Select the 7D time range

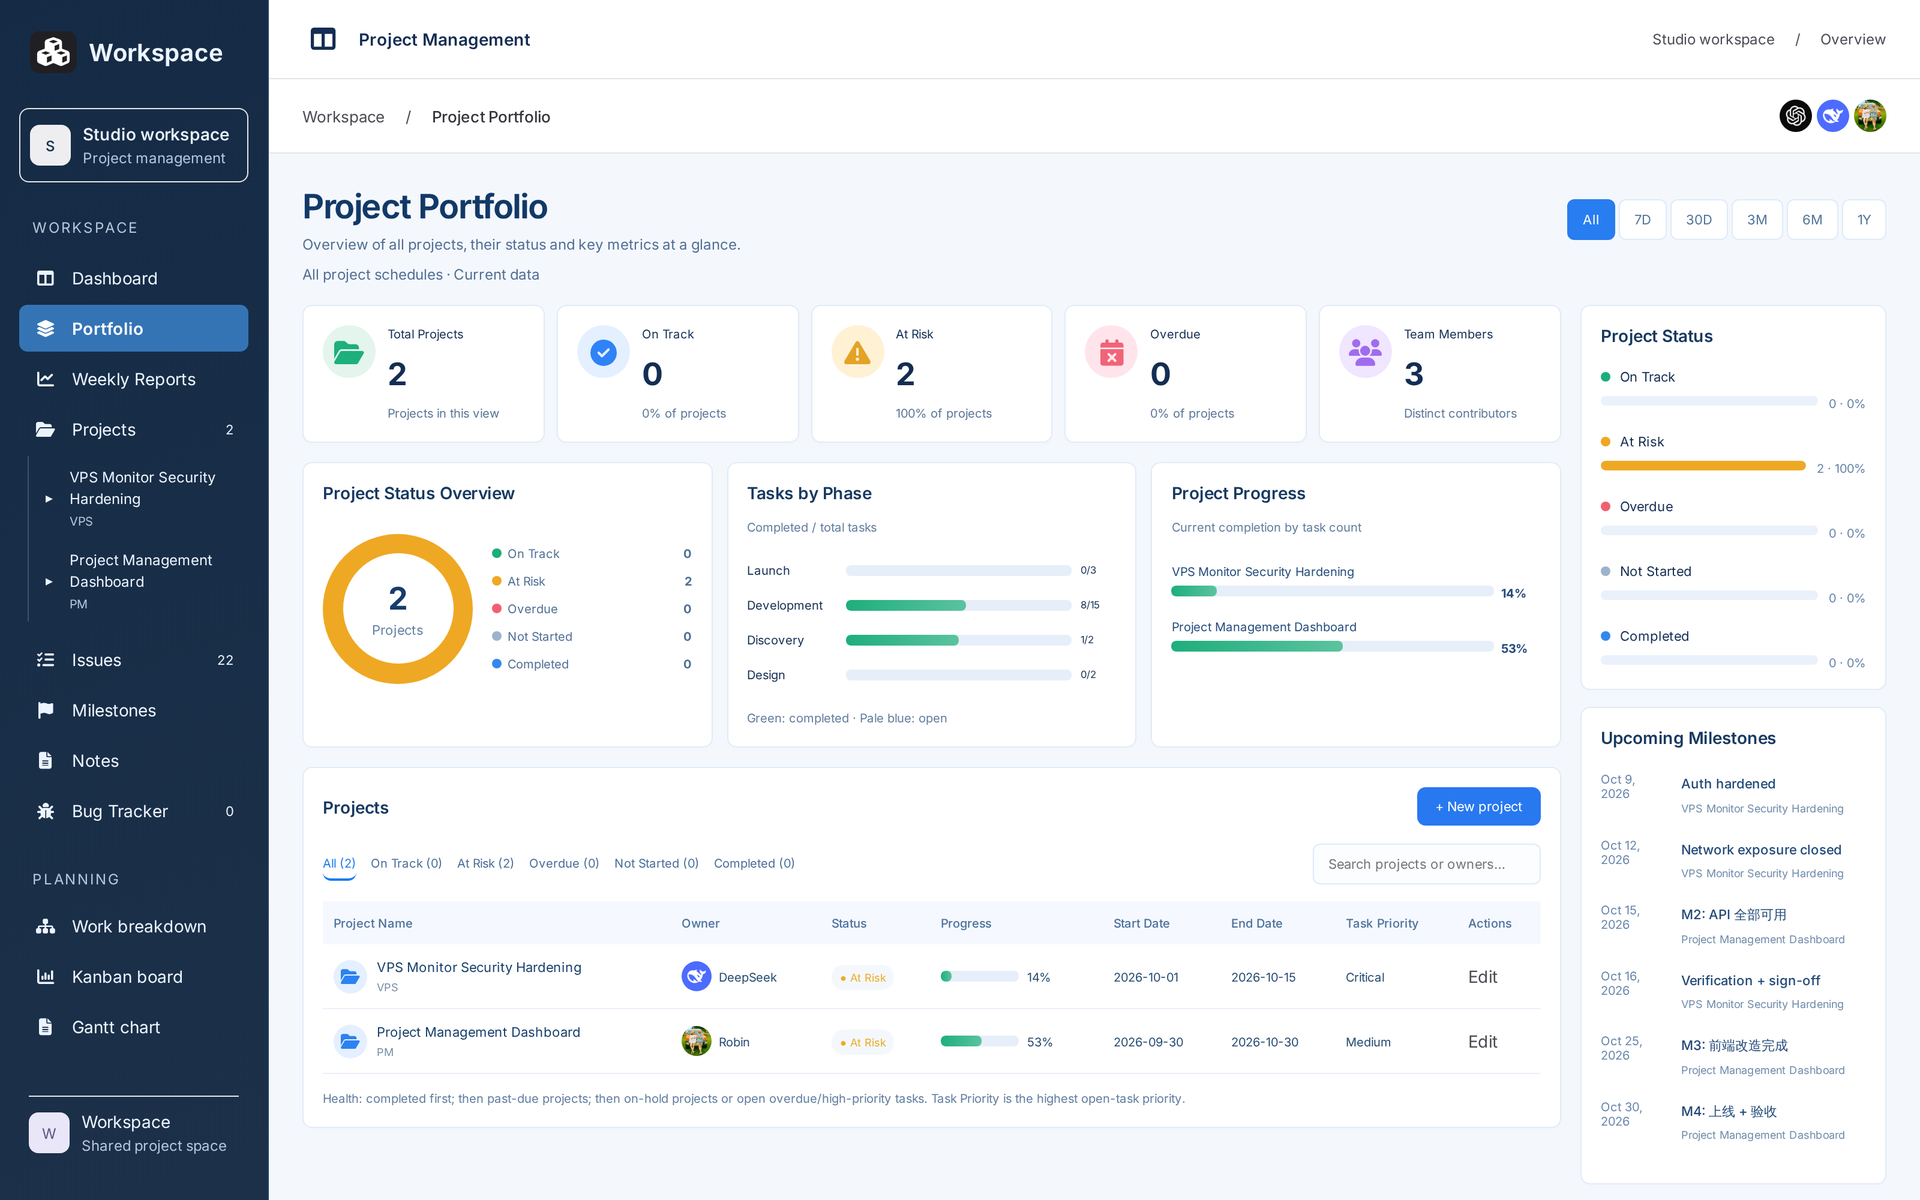(1642, 220)
